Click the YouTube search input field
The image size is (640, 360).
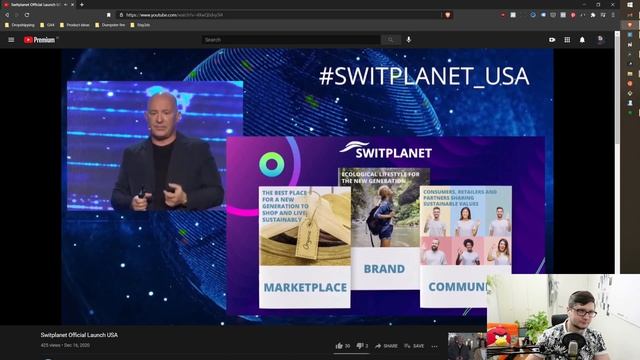pyautogui.click(x=291, y=40)
